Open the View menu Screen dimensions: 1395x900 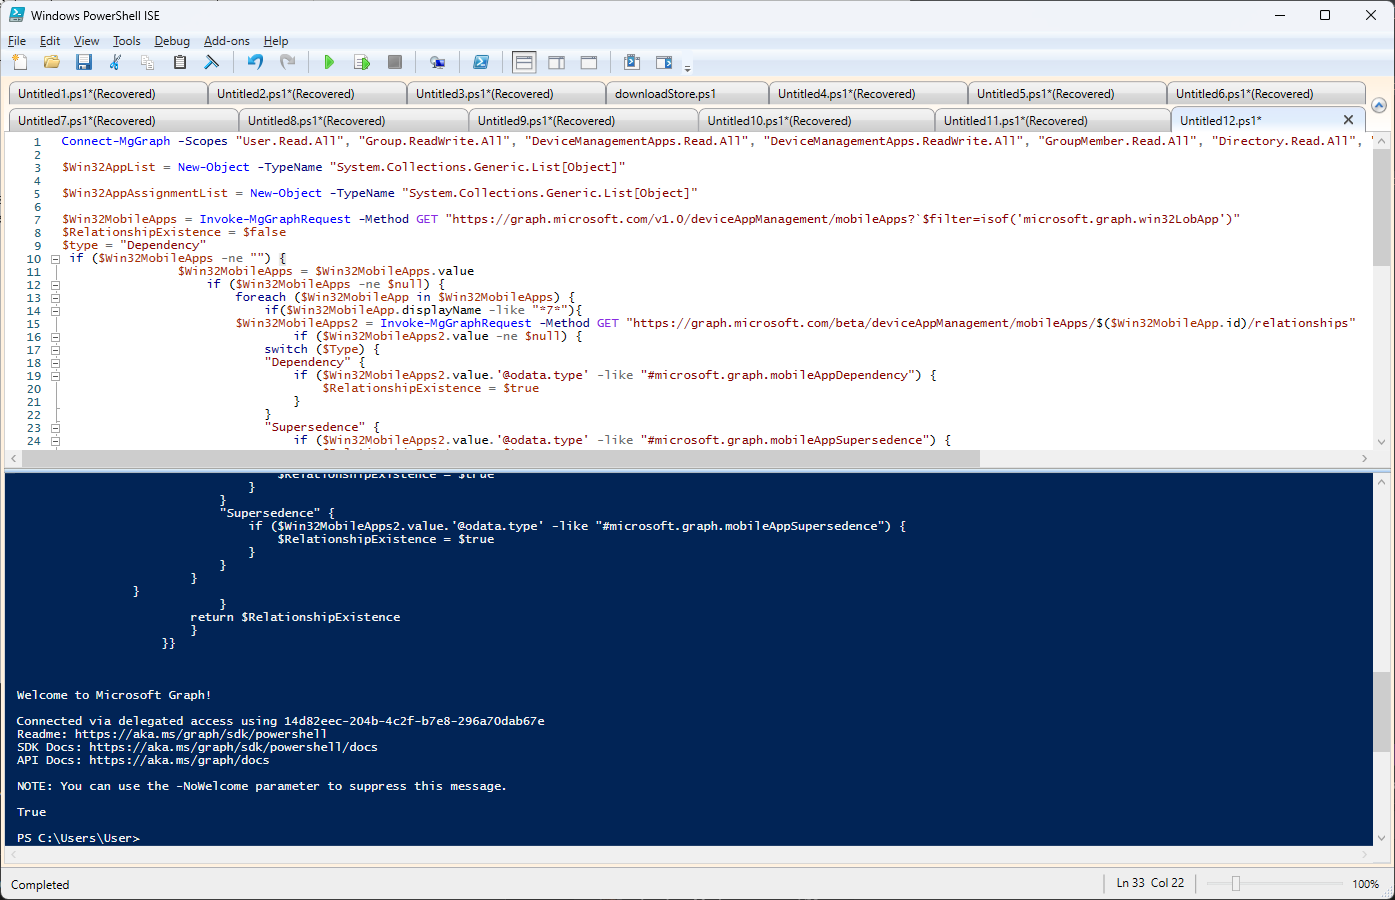tap(87, 41)
